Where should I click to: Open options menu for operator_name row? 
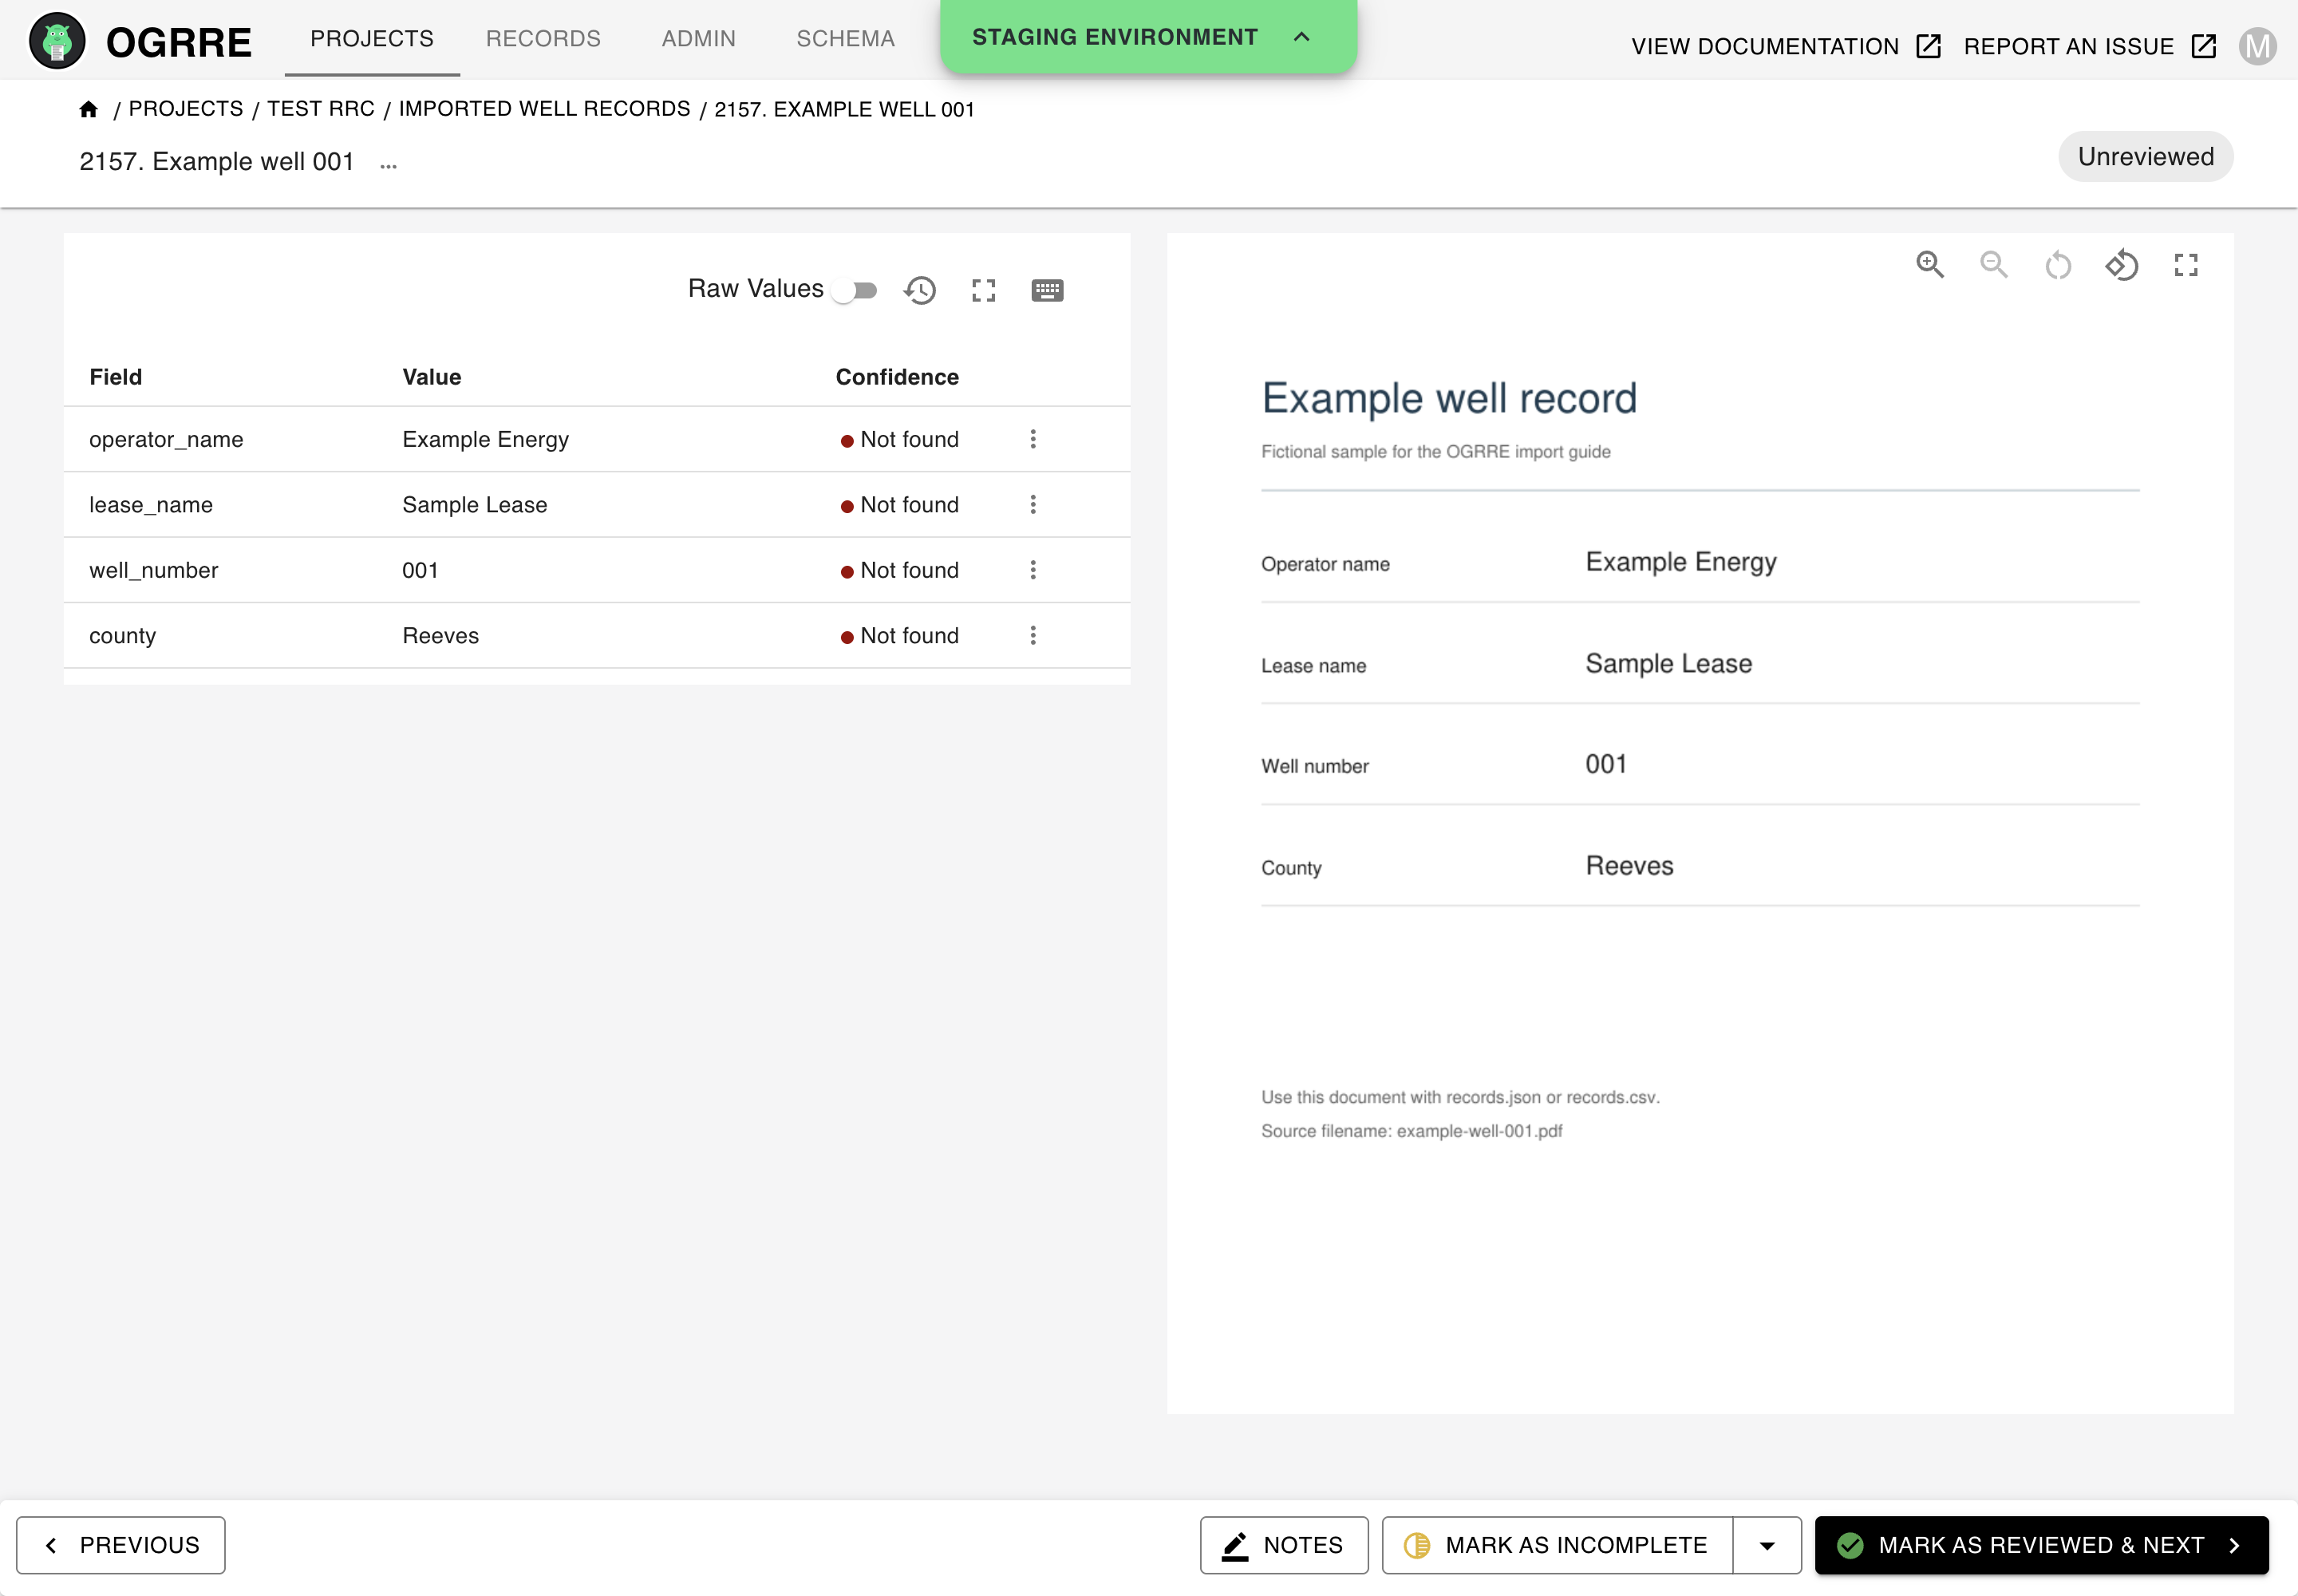pos(1033,439)
